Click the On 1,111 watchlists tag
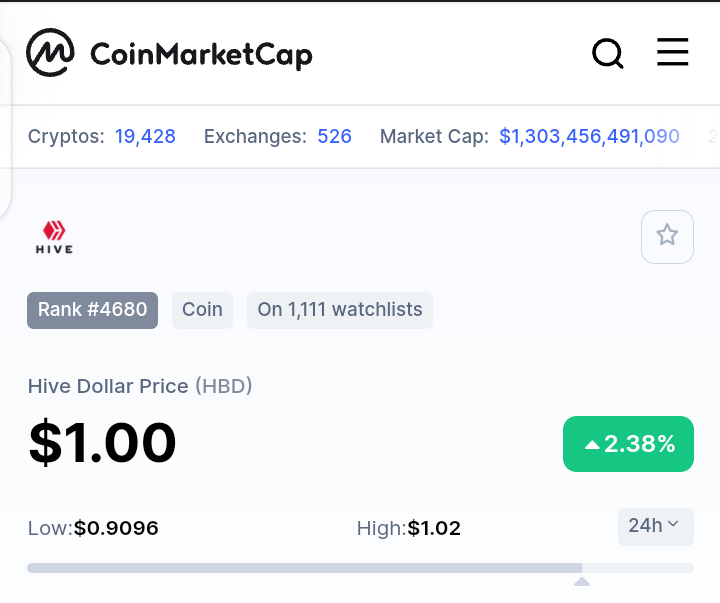The height and width of the screenshot is (603, 720). (x=340, y=310)
